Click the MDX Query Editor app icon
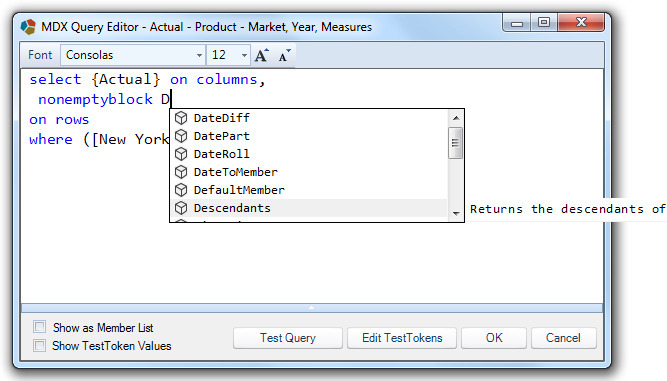This screenshot has height=381, width=667. (x=29, y=27)
